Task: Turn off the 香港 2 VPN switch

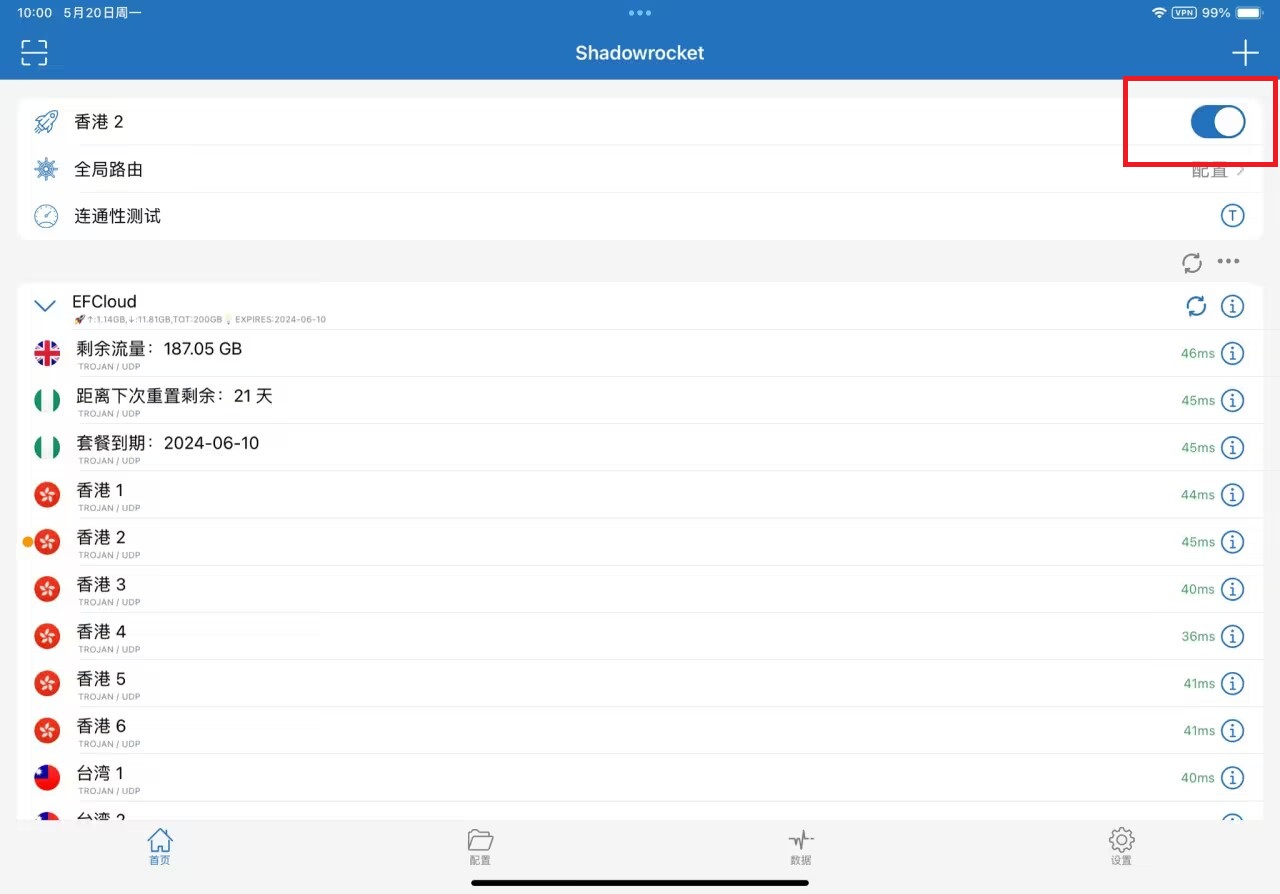Action: click(x=1217, y=122)
